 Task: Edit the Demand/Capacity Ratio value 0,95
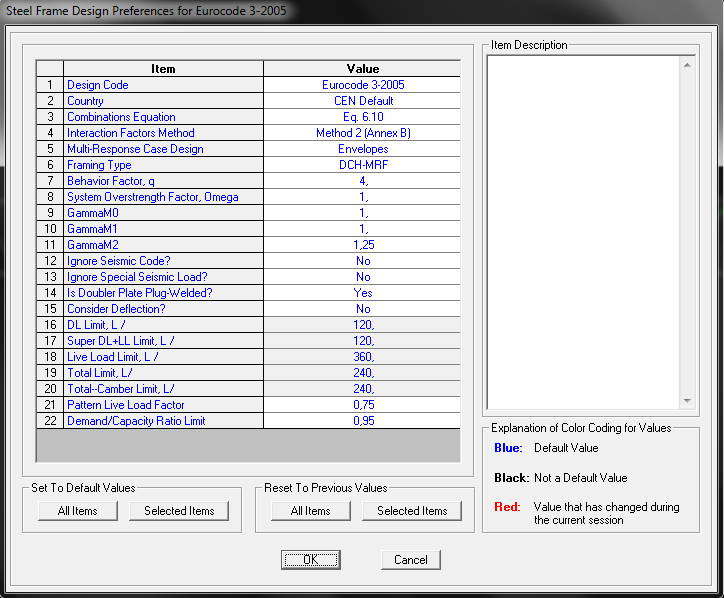point(362,421)
